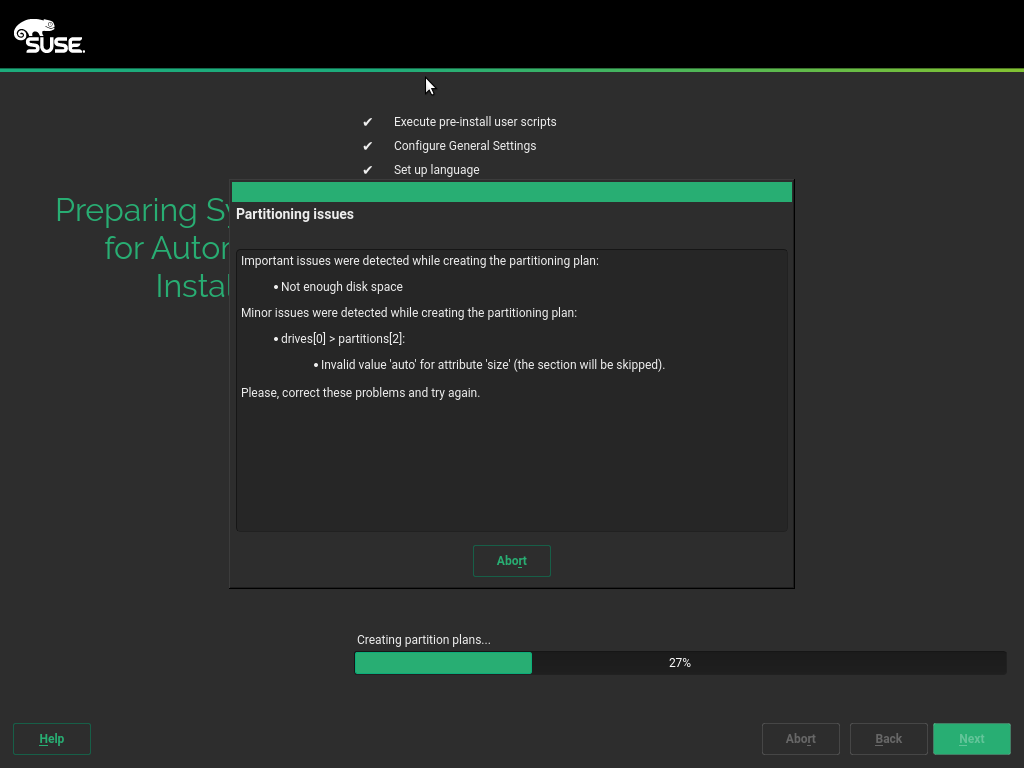Click the SUSE chameleon logo
Viewport: 1024px width, 768px height.
click(x=49, y=36)
